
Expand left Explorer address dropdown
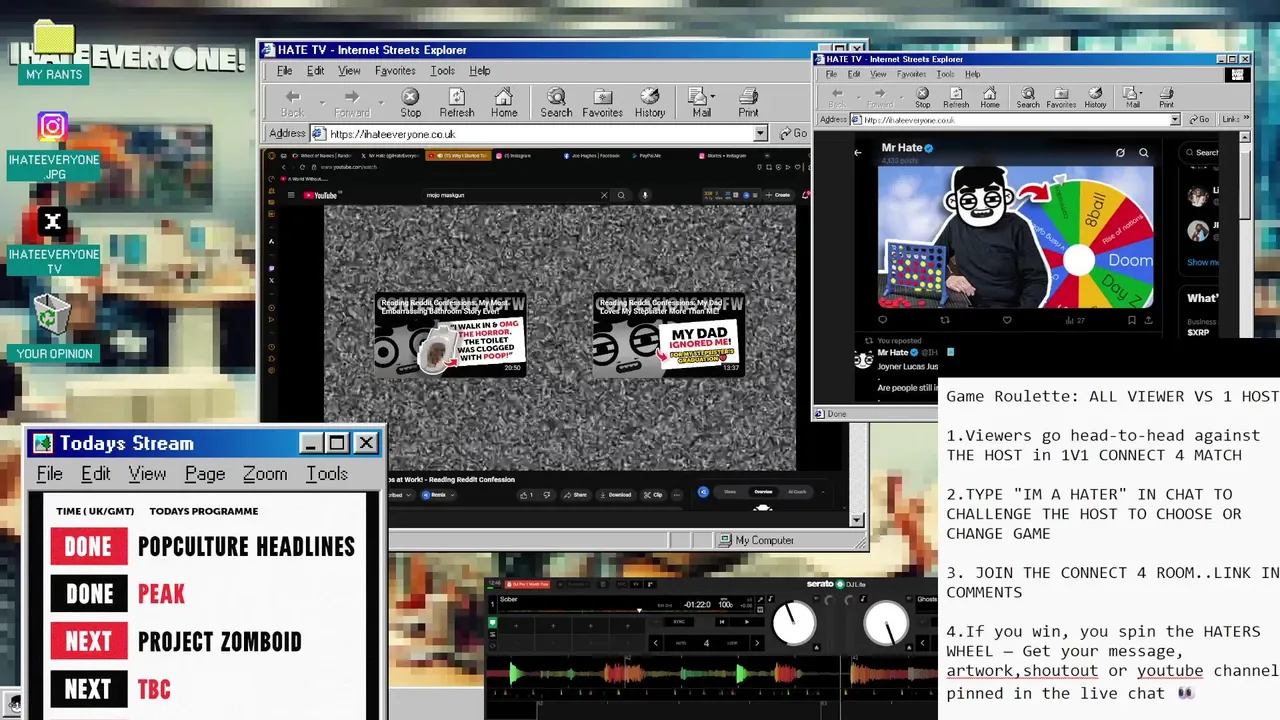[760, 134]
